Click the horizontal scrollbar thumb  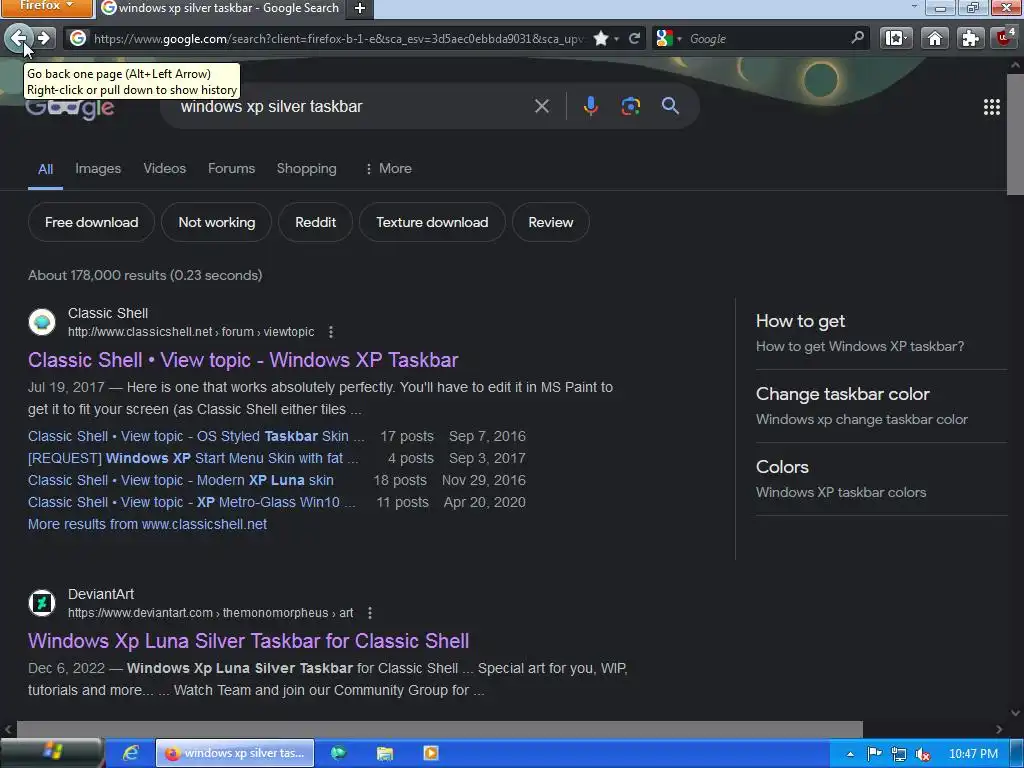tap(440, 729)
